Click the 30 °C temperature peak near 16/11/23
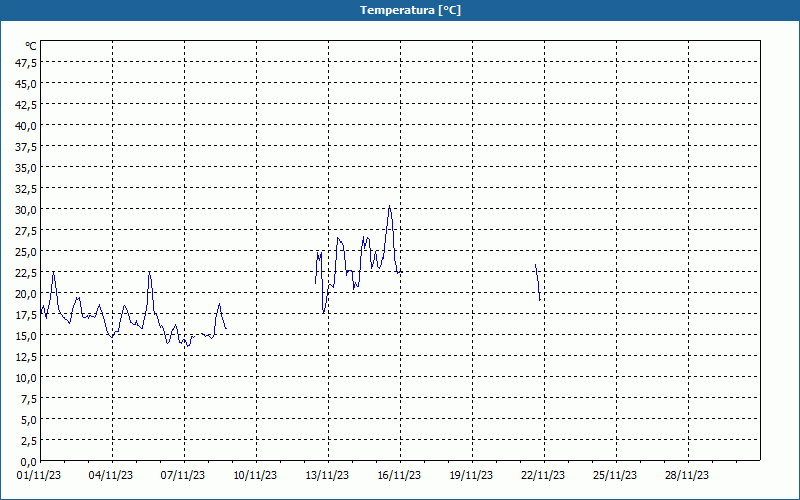800x500 pixels. pos(389,207)
